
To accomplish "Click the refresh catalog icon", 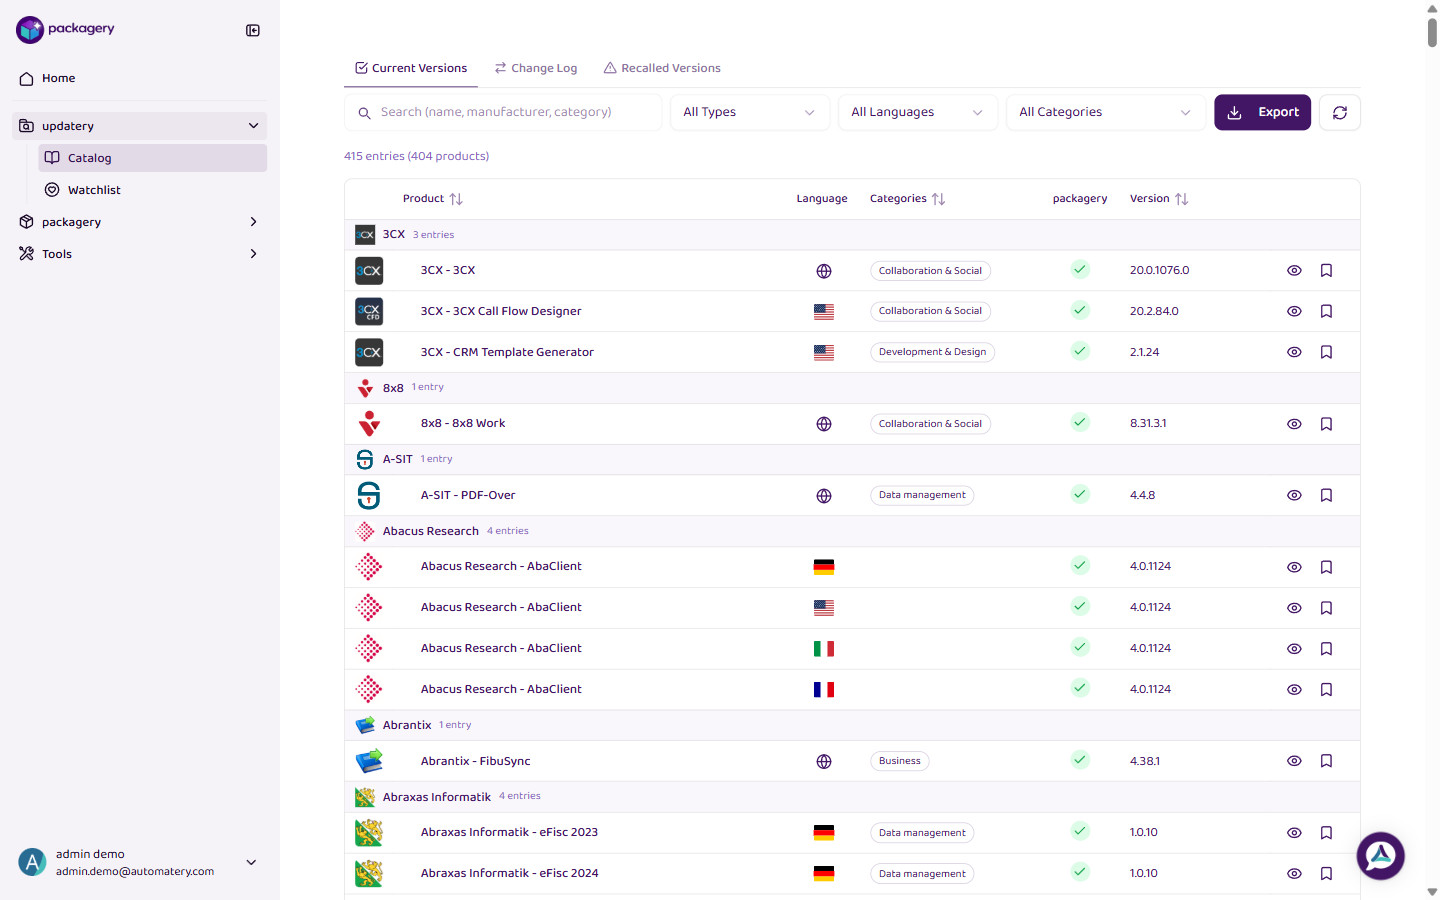I will point(1339,113).
